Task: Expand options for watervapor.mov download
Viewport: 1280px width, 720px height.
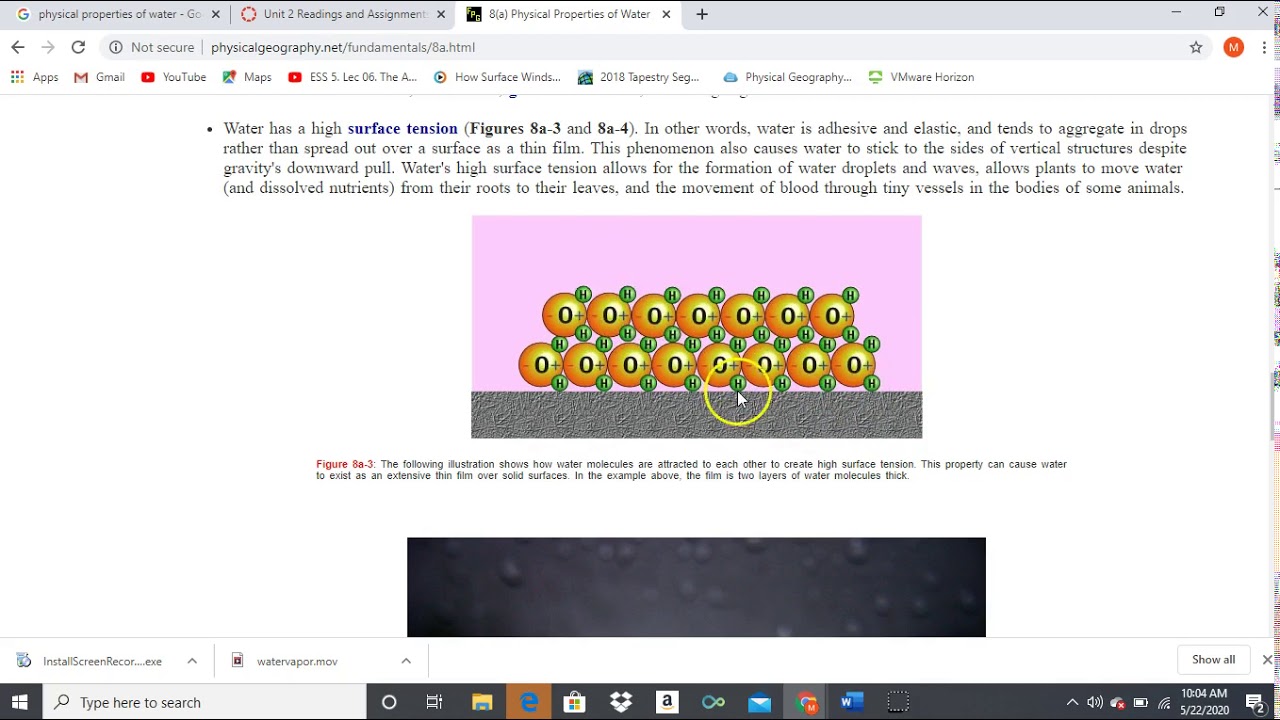Action: [406, 661]
